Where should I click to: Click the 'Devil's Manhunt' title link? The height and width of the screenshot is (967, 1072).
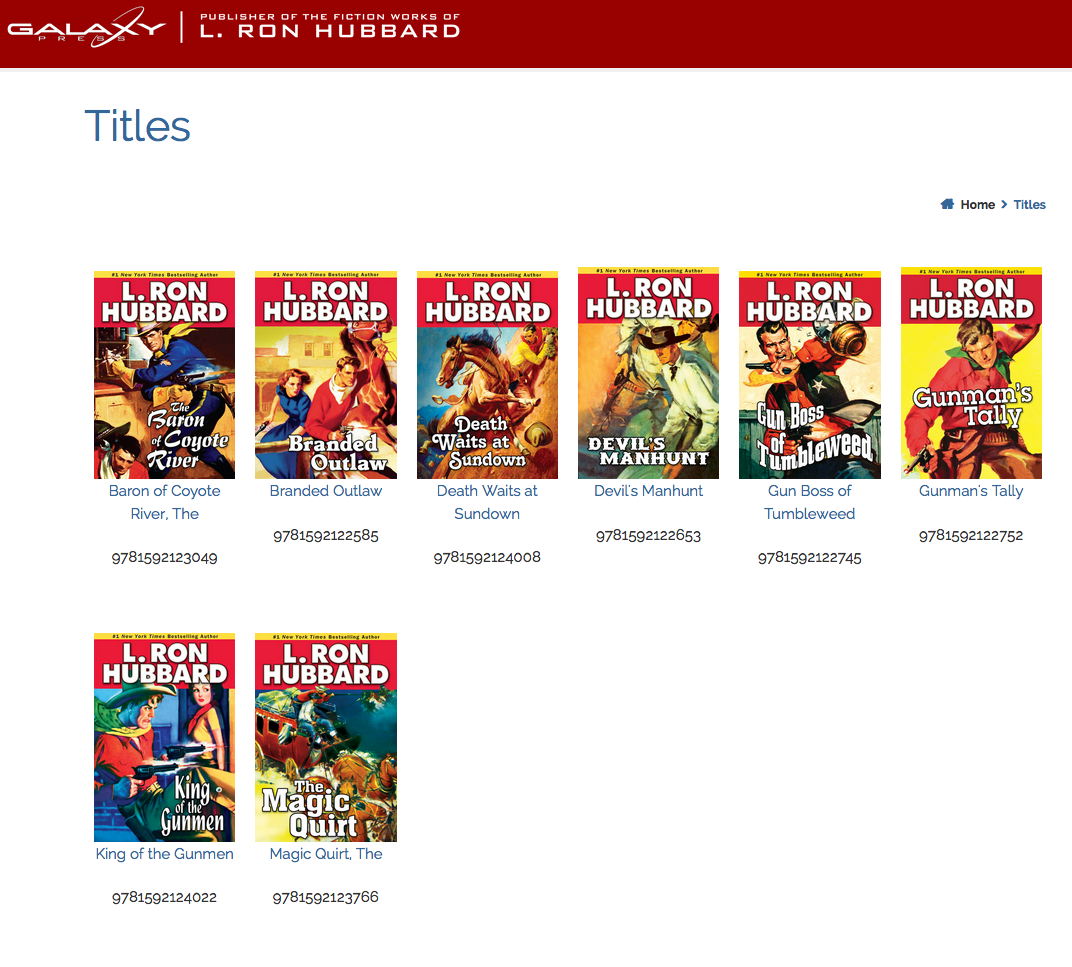coord(648,491)
